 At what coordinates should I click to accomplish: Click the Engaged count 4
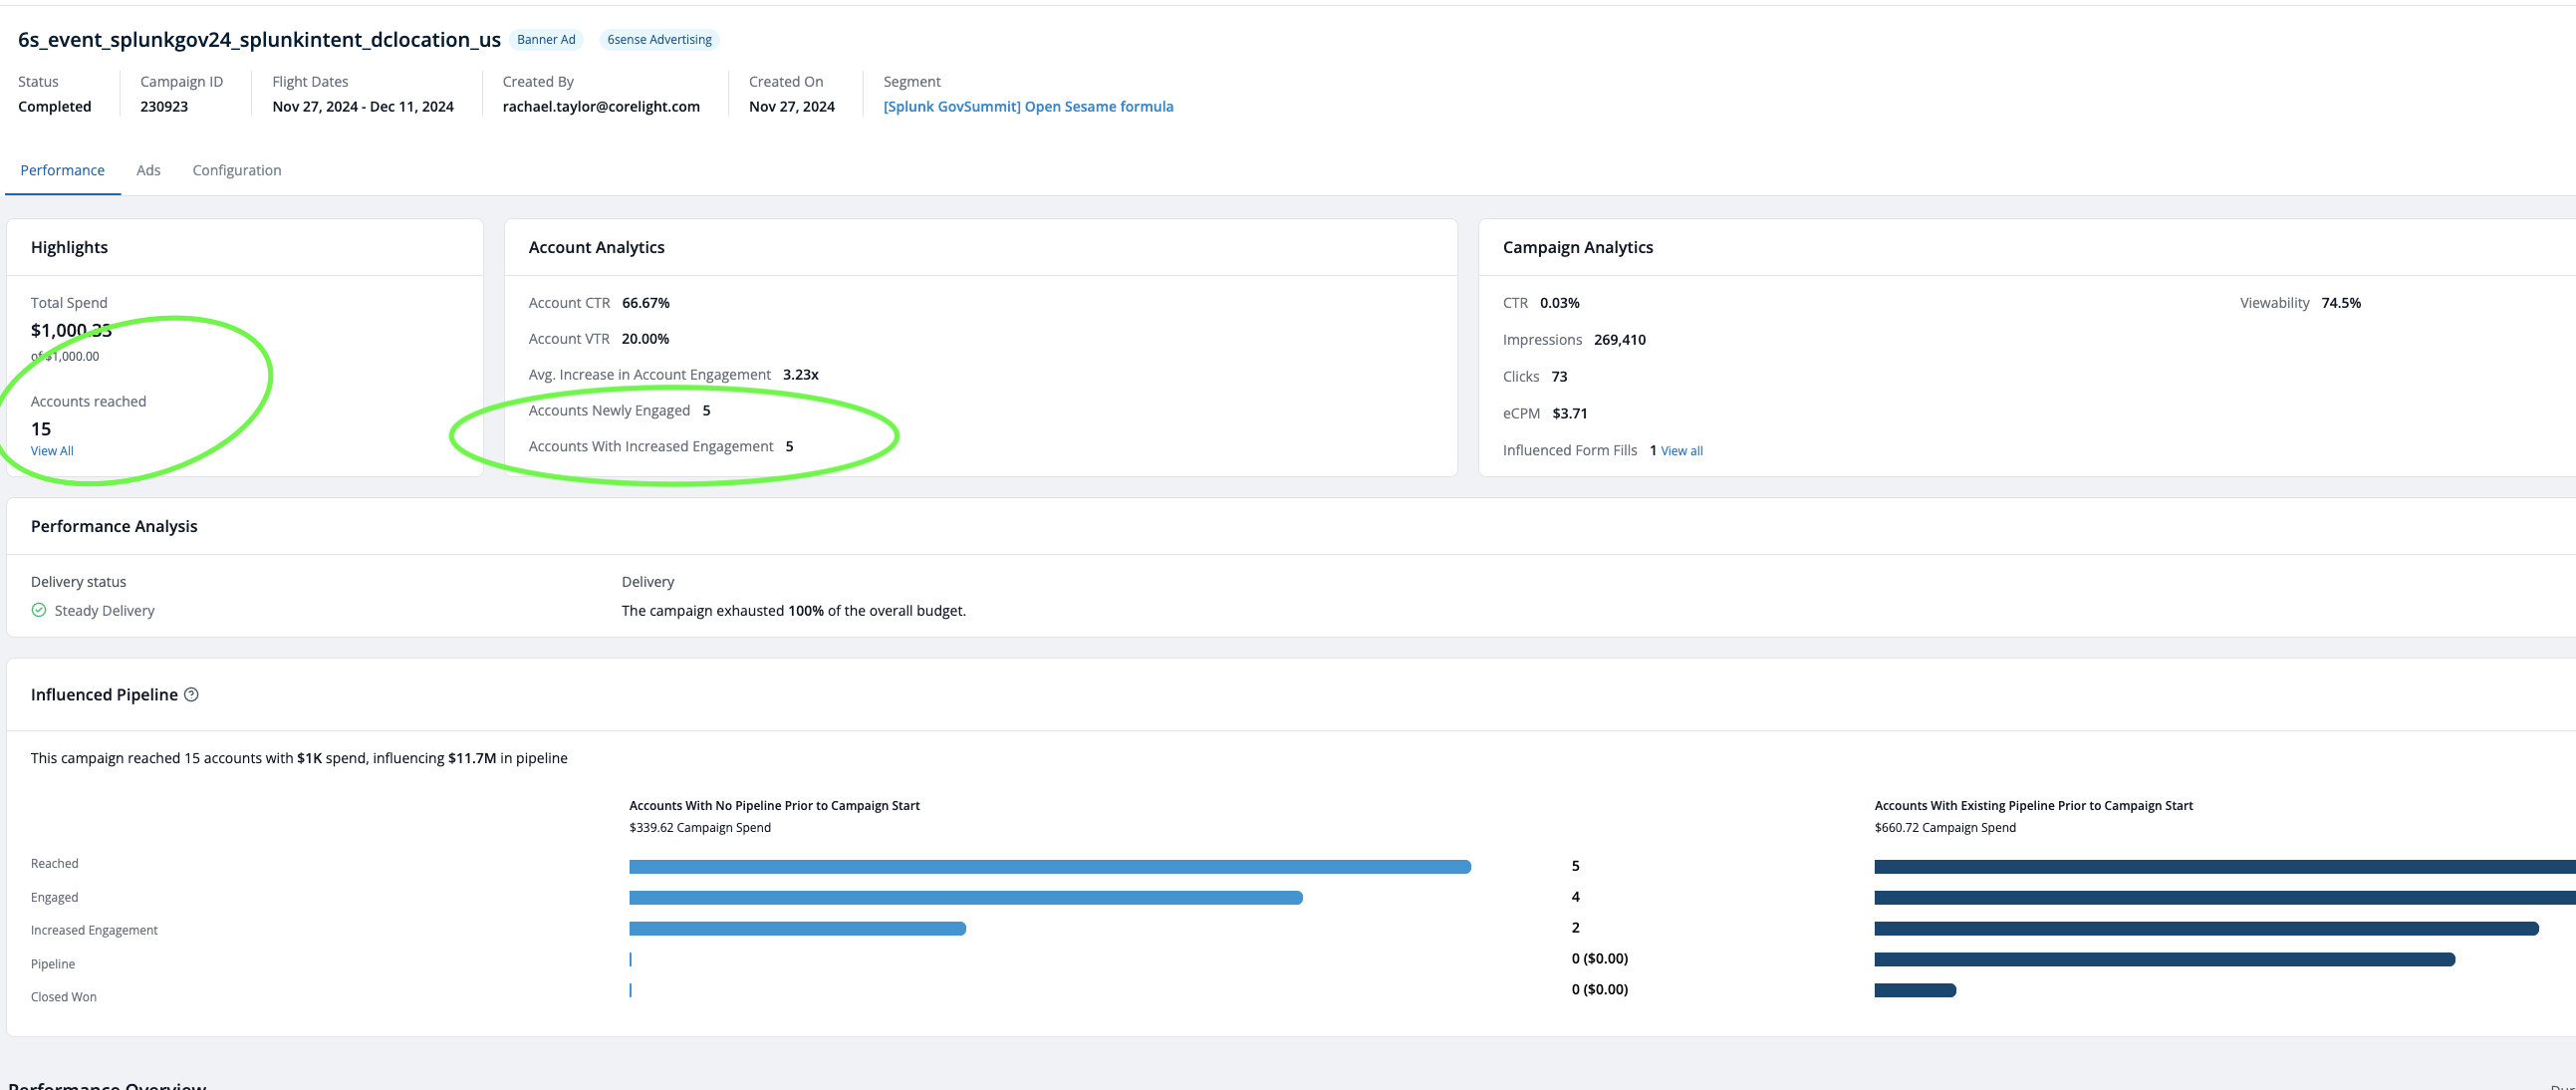pos(1576,897)
